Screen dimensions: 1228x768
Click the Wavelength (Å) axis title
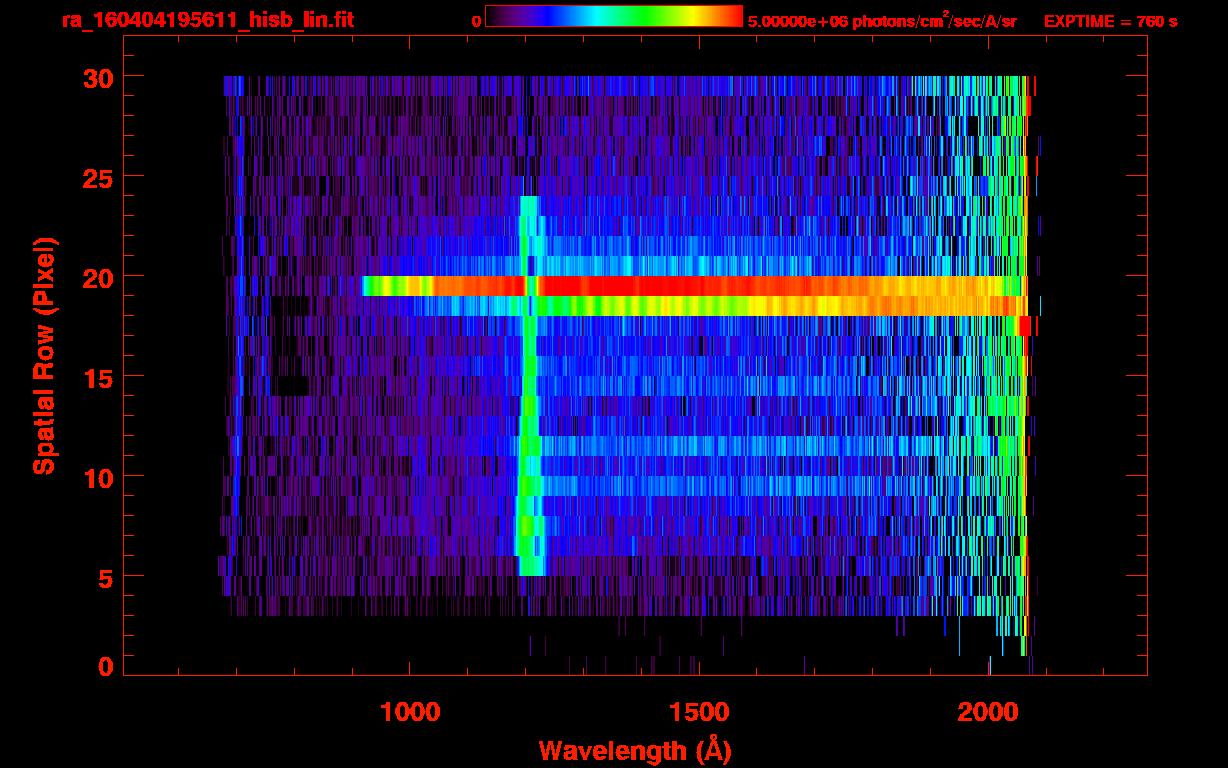point(635,750)
